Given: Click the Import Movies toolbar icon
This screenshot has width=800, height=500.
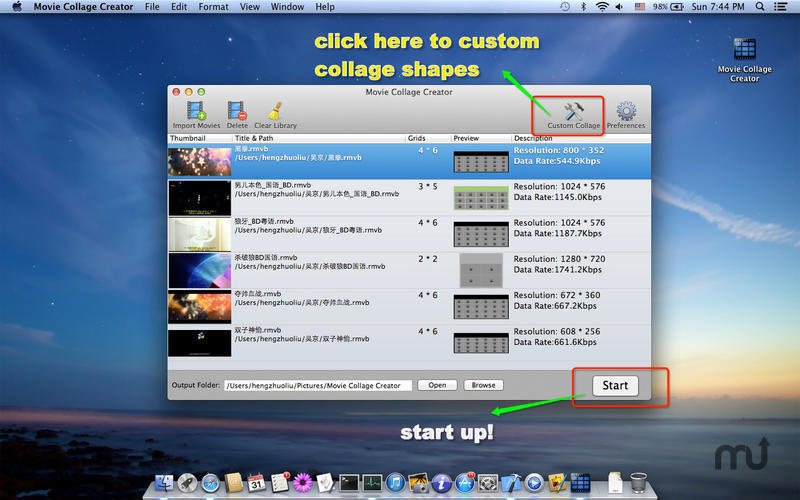Looking at the screenshot, I should (x=196, y=110).
